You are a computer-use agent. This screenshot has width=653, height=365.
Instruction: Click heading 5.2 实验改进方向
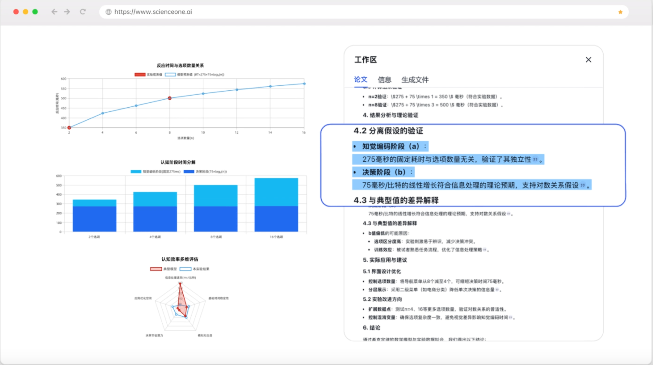click(382, 299)
